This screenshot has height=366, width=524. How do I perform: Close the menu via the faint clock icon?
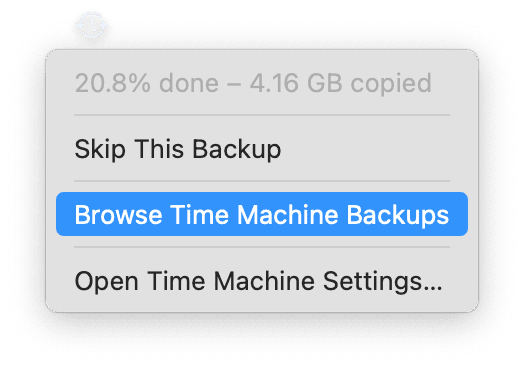[x=92, y=25]
